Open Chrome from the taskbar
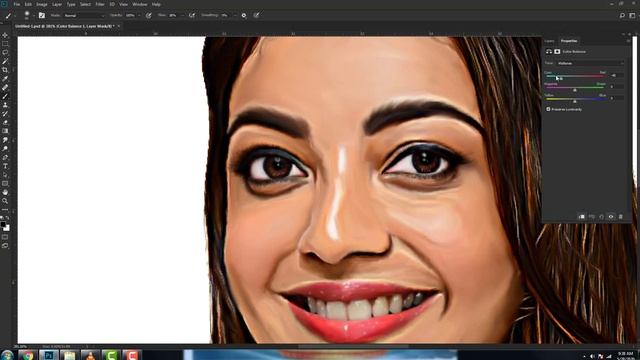This screenshot has width=640, height=360. pyautogui.click(x=28, y=355)
